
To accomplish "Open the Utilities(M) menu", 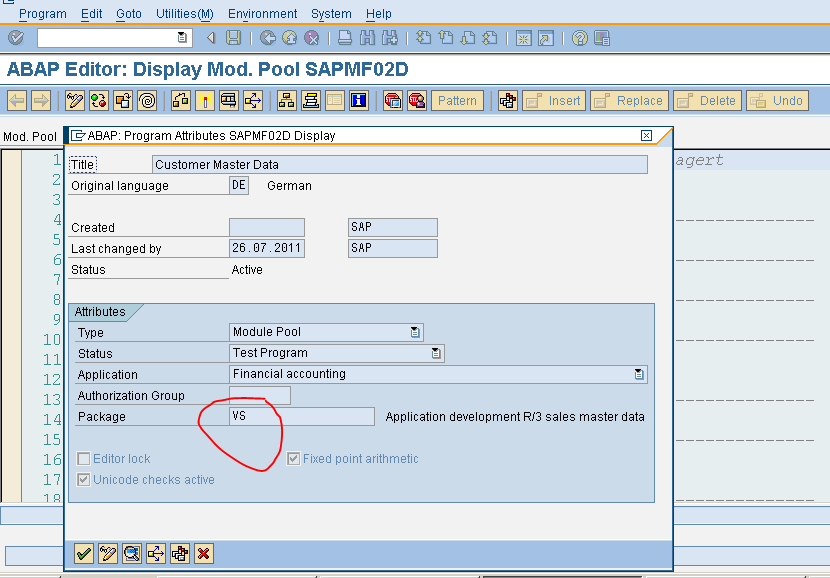I will click(x=184, y=13).
